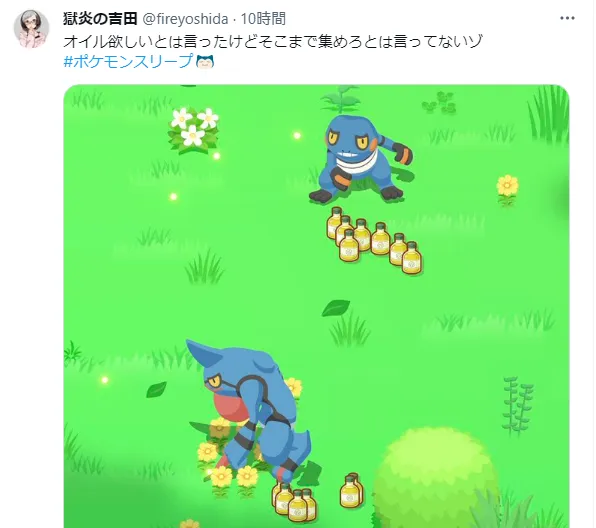Click the Snorlax hashtag emoji icon
596x528 pixels.
click(205, 62)
